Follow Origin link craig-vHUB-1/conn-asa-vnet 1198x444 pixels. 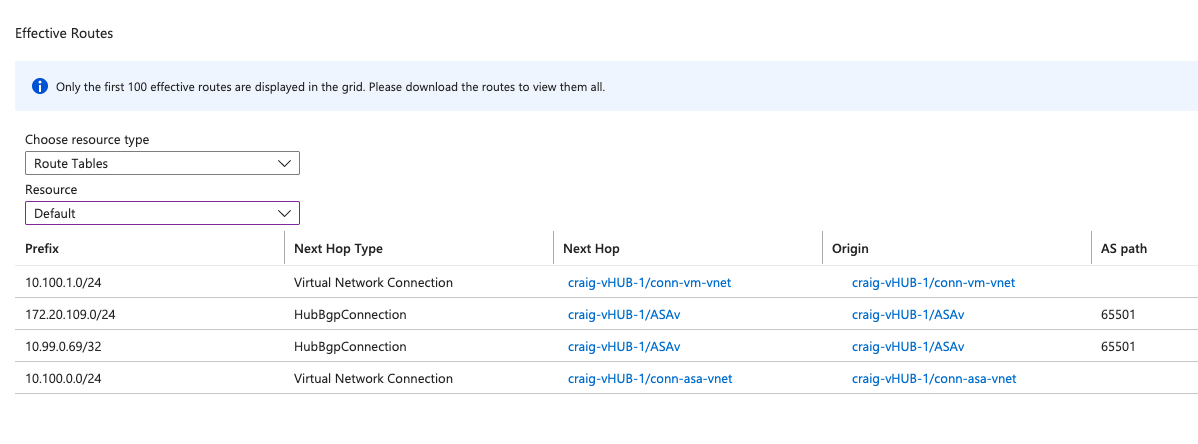pyautogui.click(x=934, y=379)
